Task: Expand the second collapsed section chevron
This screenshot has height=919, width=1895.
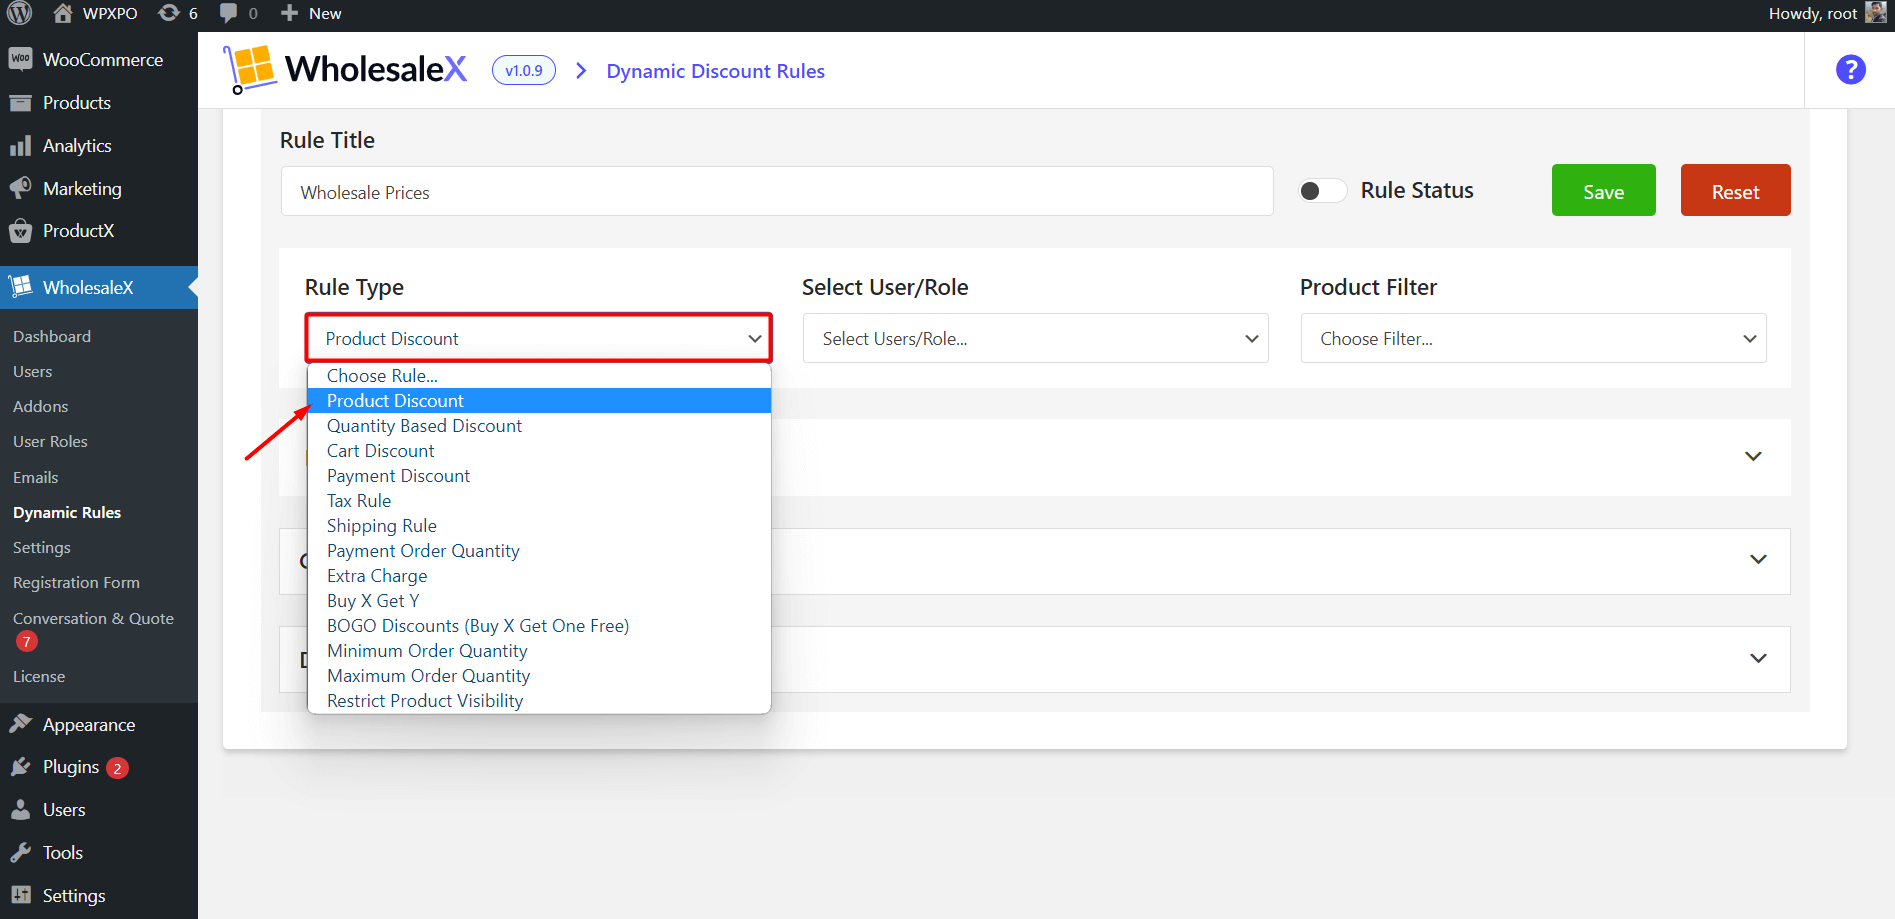Action: (x=1758, y=560)
